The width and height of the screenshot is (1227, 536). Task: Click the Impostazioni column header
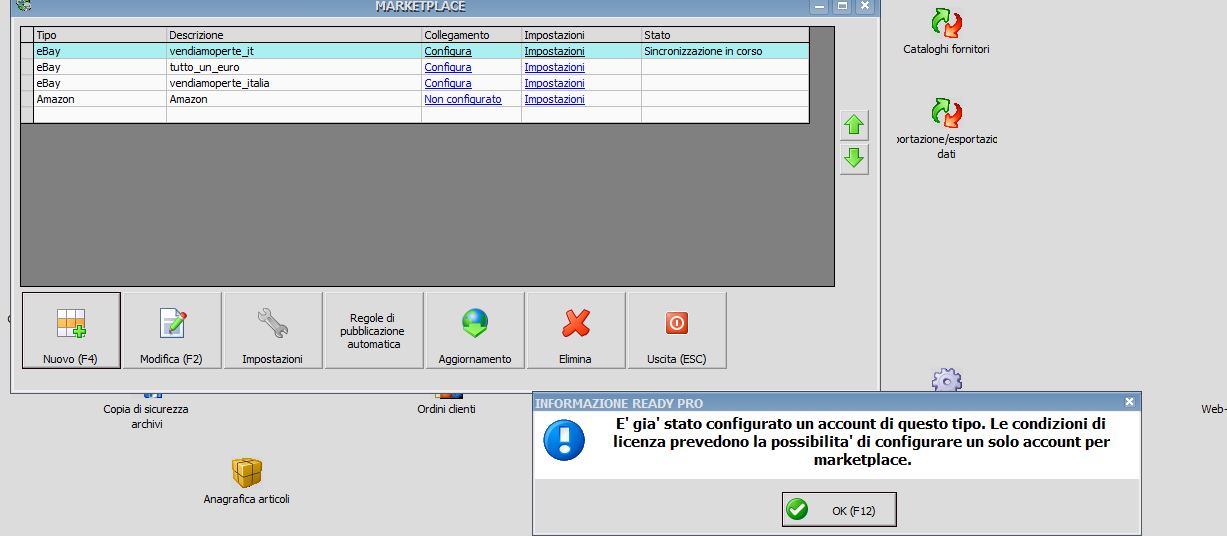click(581, 35)
